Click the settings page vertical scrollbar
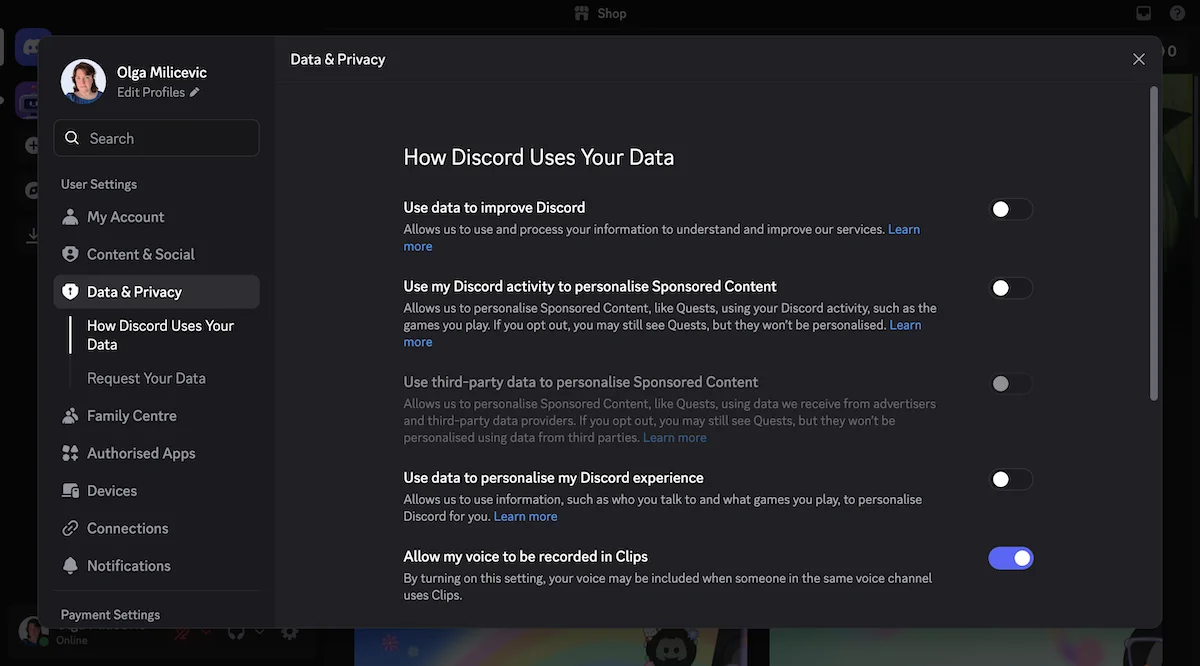The width and height of the screenshot is (1200, 666). point(1154,243)
